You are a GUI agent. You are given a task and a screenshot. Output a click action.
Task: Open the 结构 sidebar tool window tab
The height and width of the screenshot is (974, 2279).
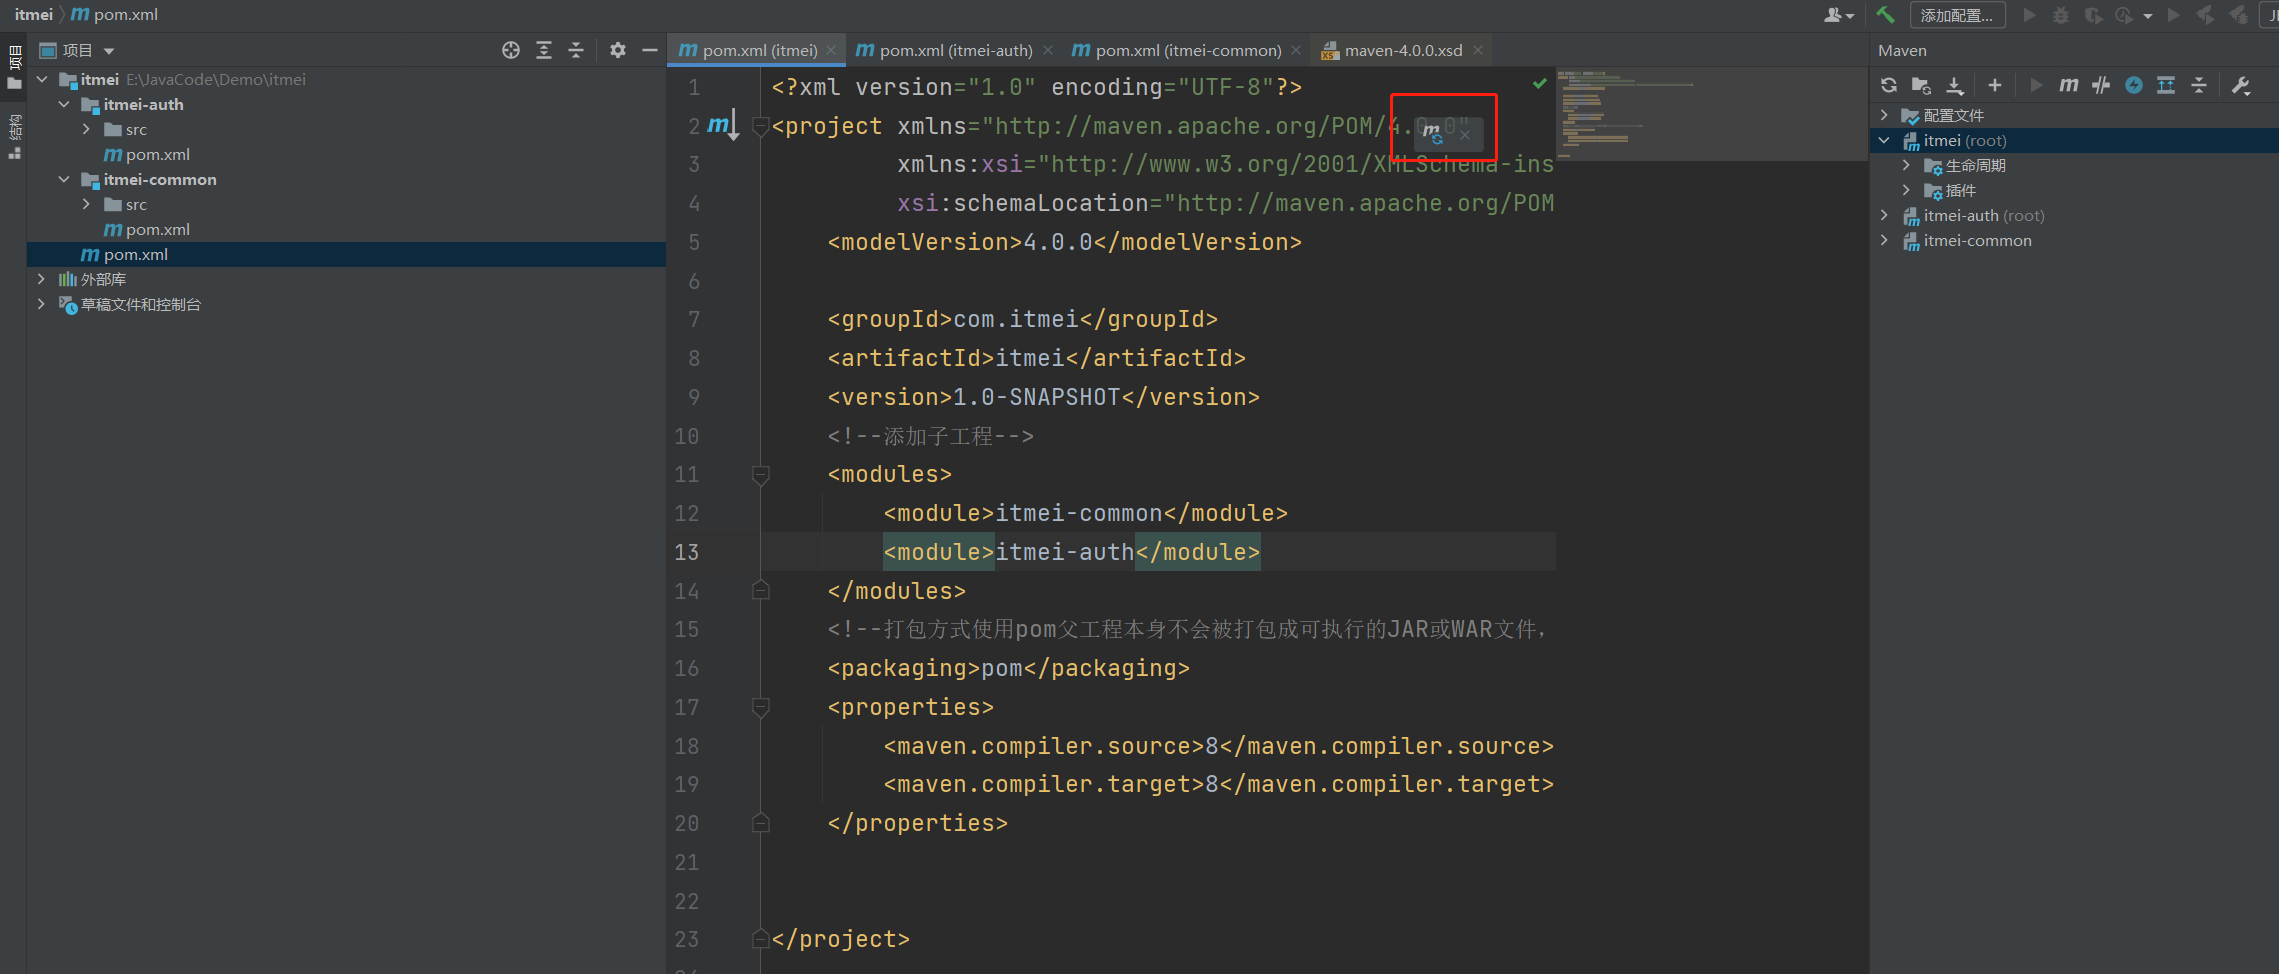(x=14, y=136)
